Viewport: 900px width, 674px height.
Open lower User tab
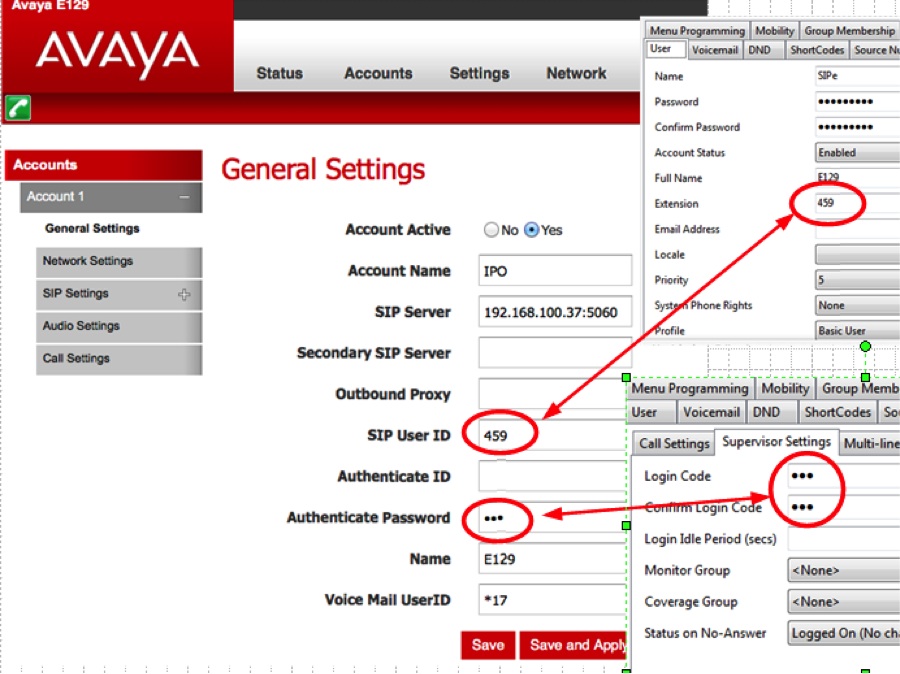point(651,412)
